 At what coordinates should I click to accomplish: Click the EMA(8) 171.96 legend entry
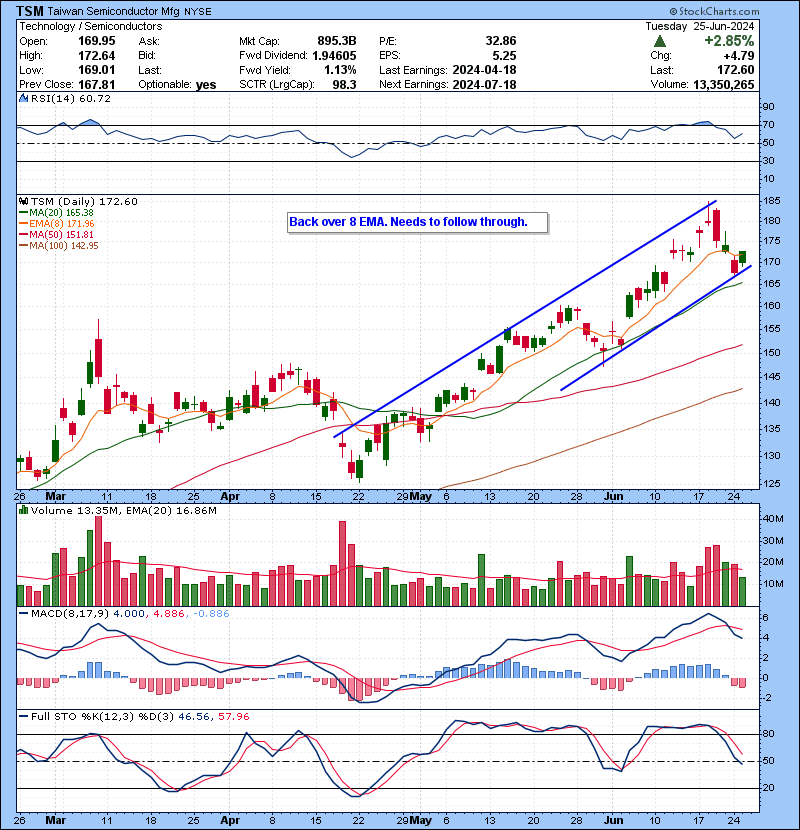61,224
